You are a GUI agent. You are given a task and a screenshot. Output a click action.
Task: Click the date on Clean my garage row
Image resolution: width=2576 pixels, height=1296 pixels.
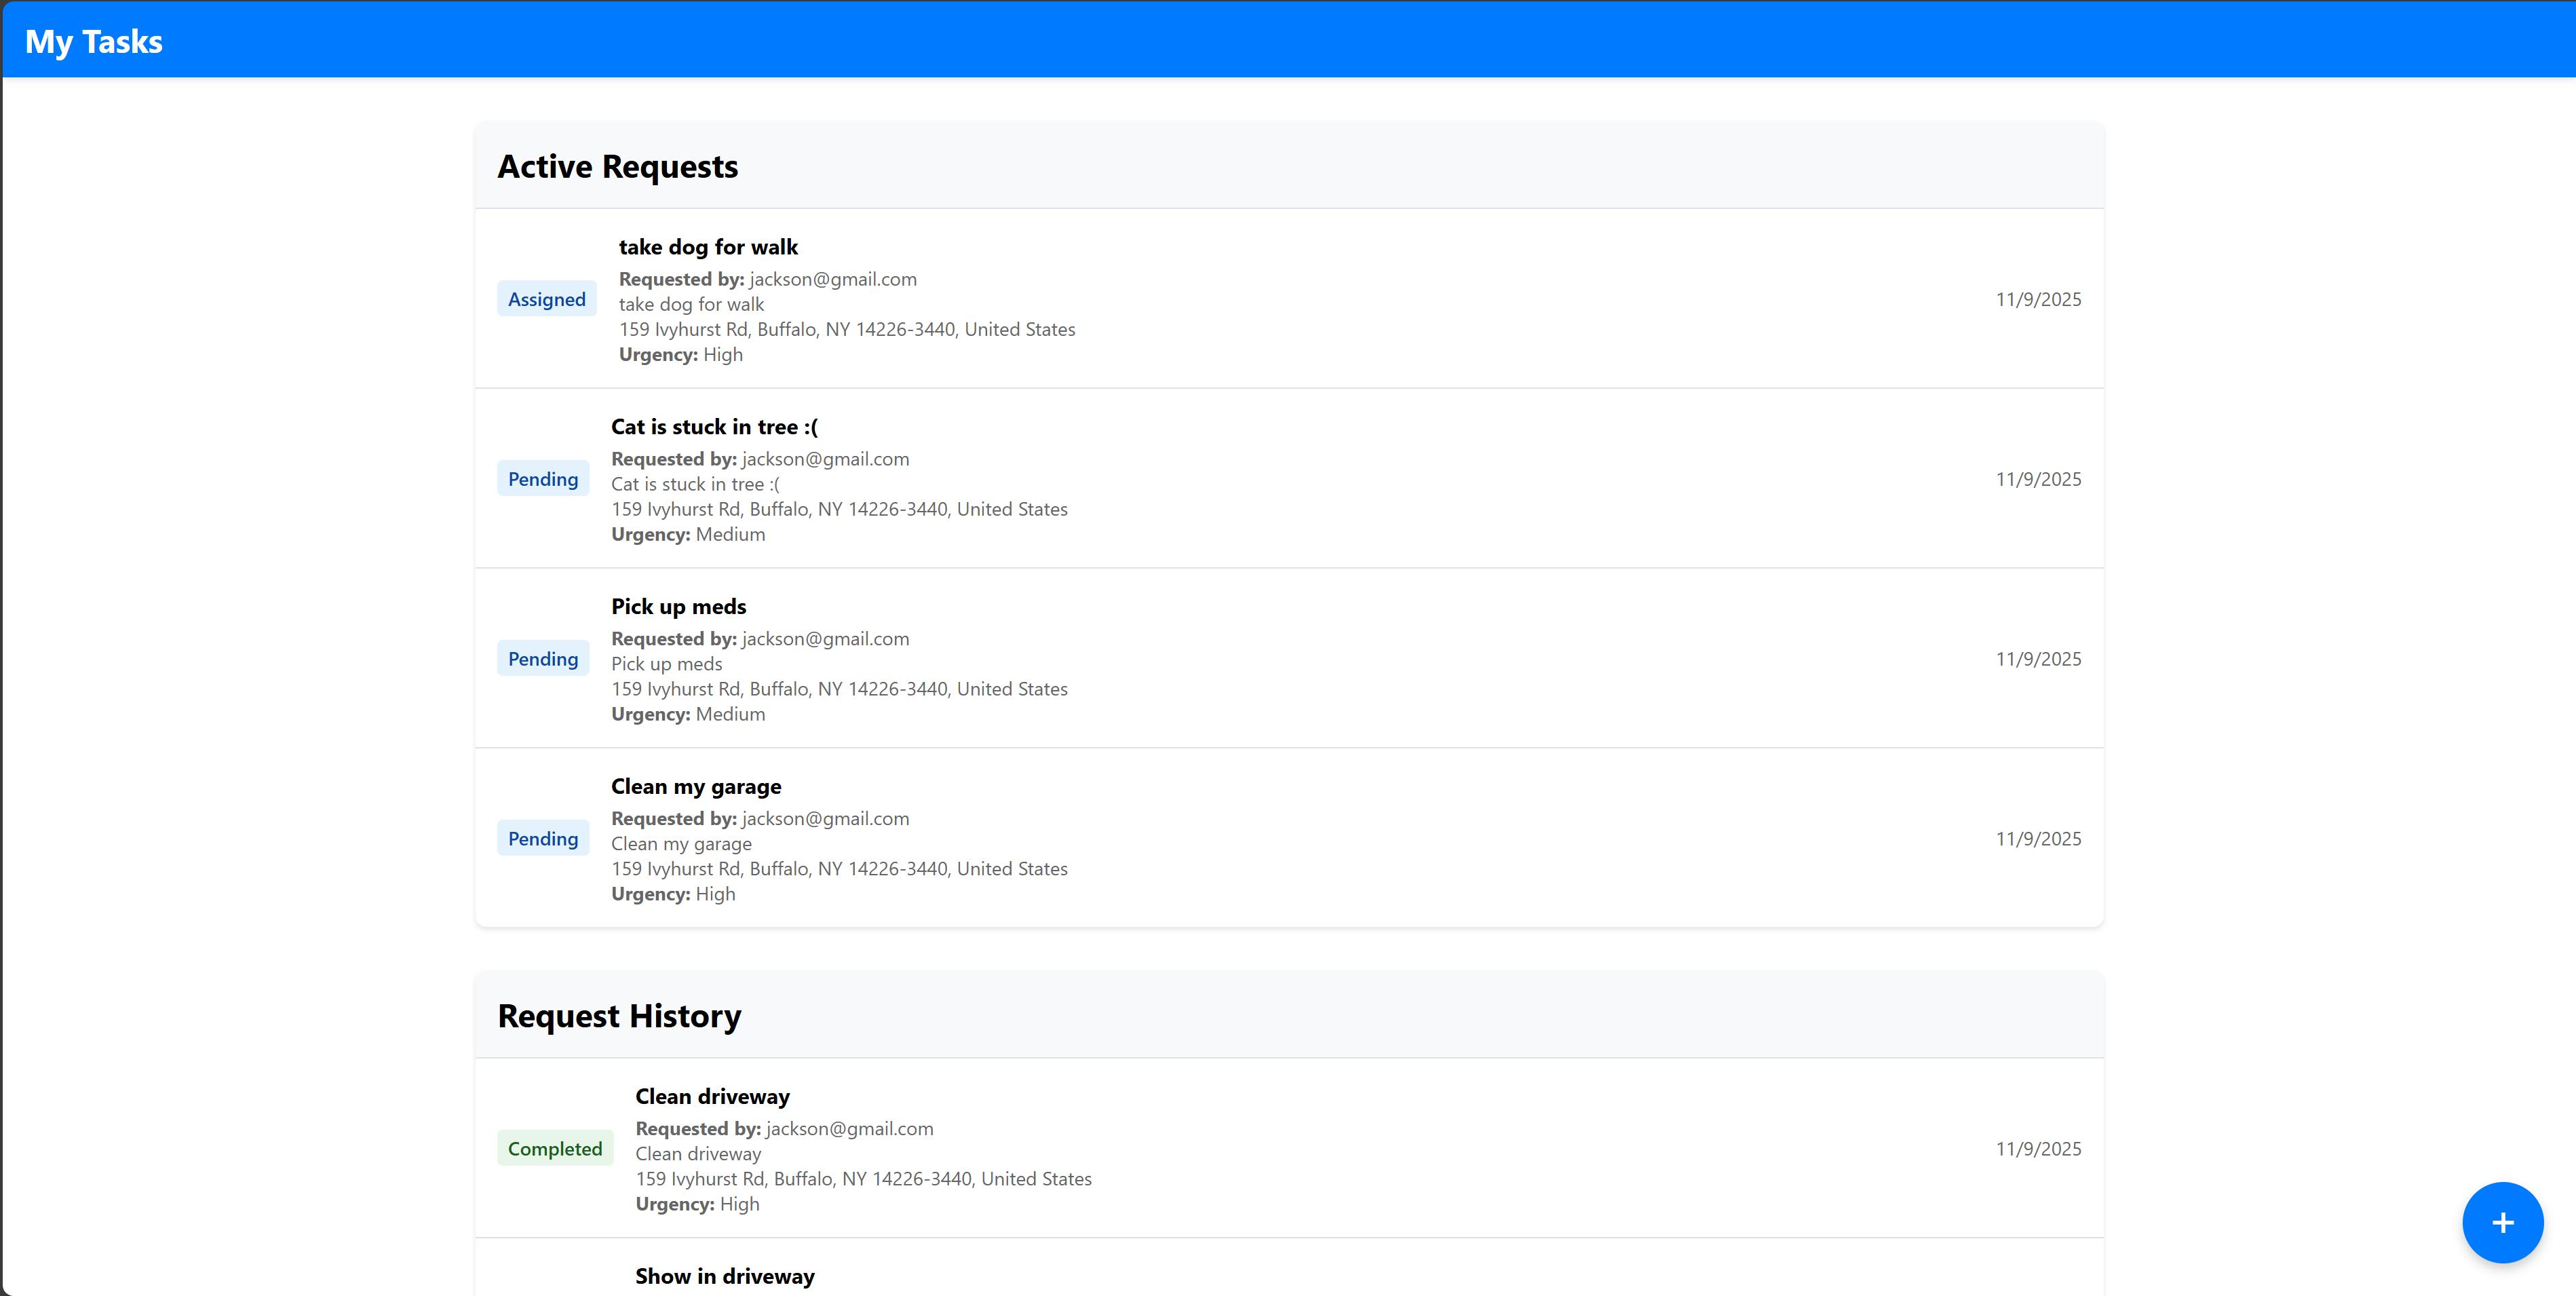click(x=2037, y=839)
